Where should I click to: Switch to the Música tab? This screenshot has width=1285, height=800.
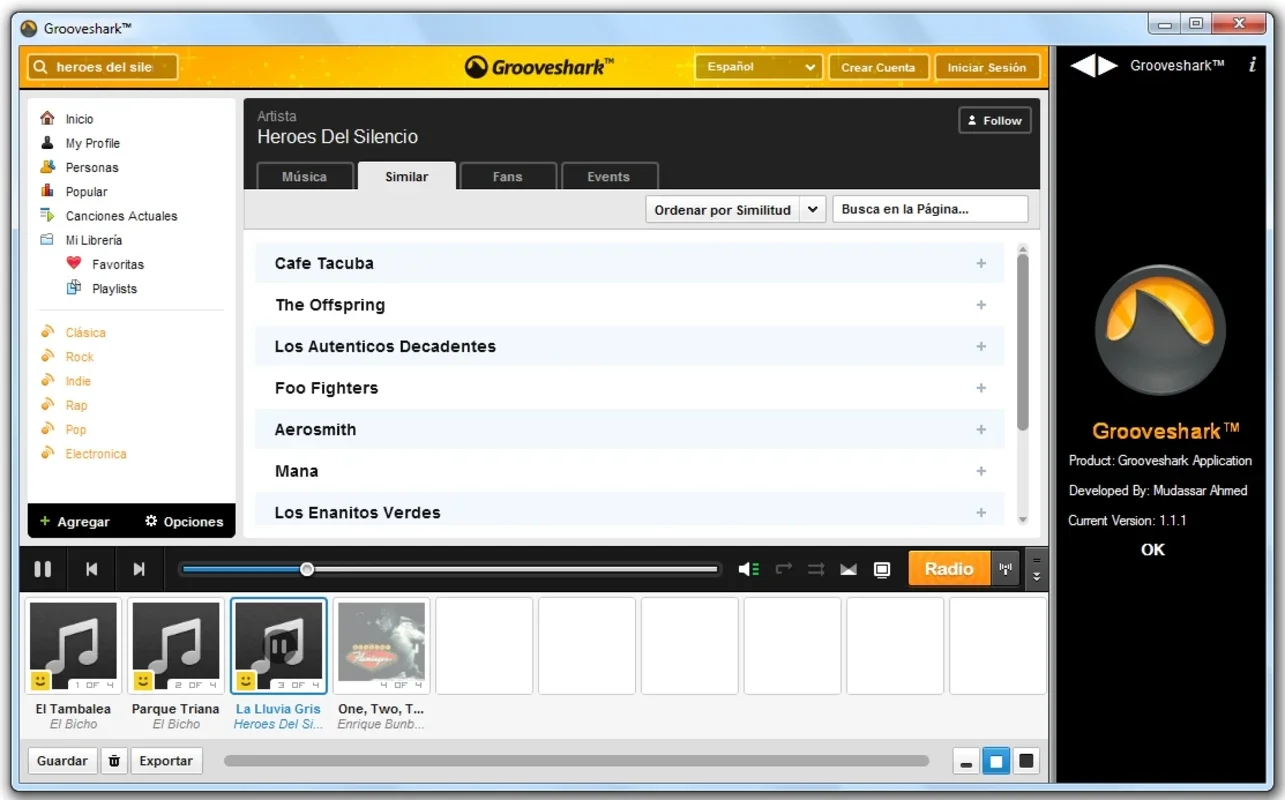tap(305, 176)
